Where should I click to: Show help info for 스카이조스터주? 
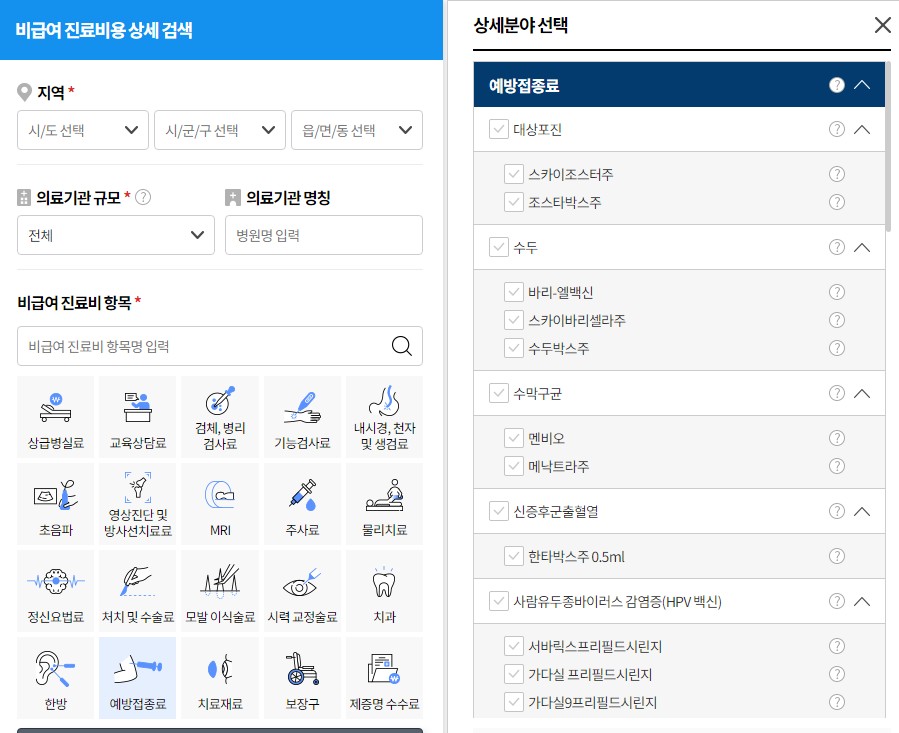coord(837,174)
